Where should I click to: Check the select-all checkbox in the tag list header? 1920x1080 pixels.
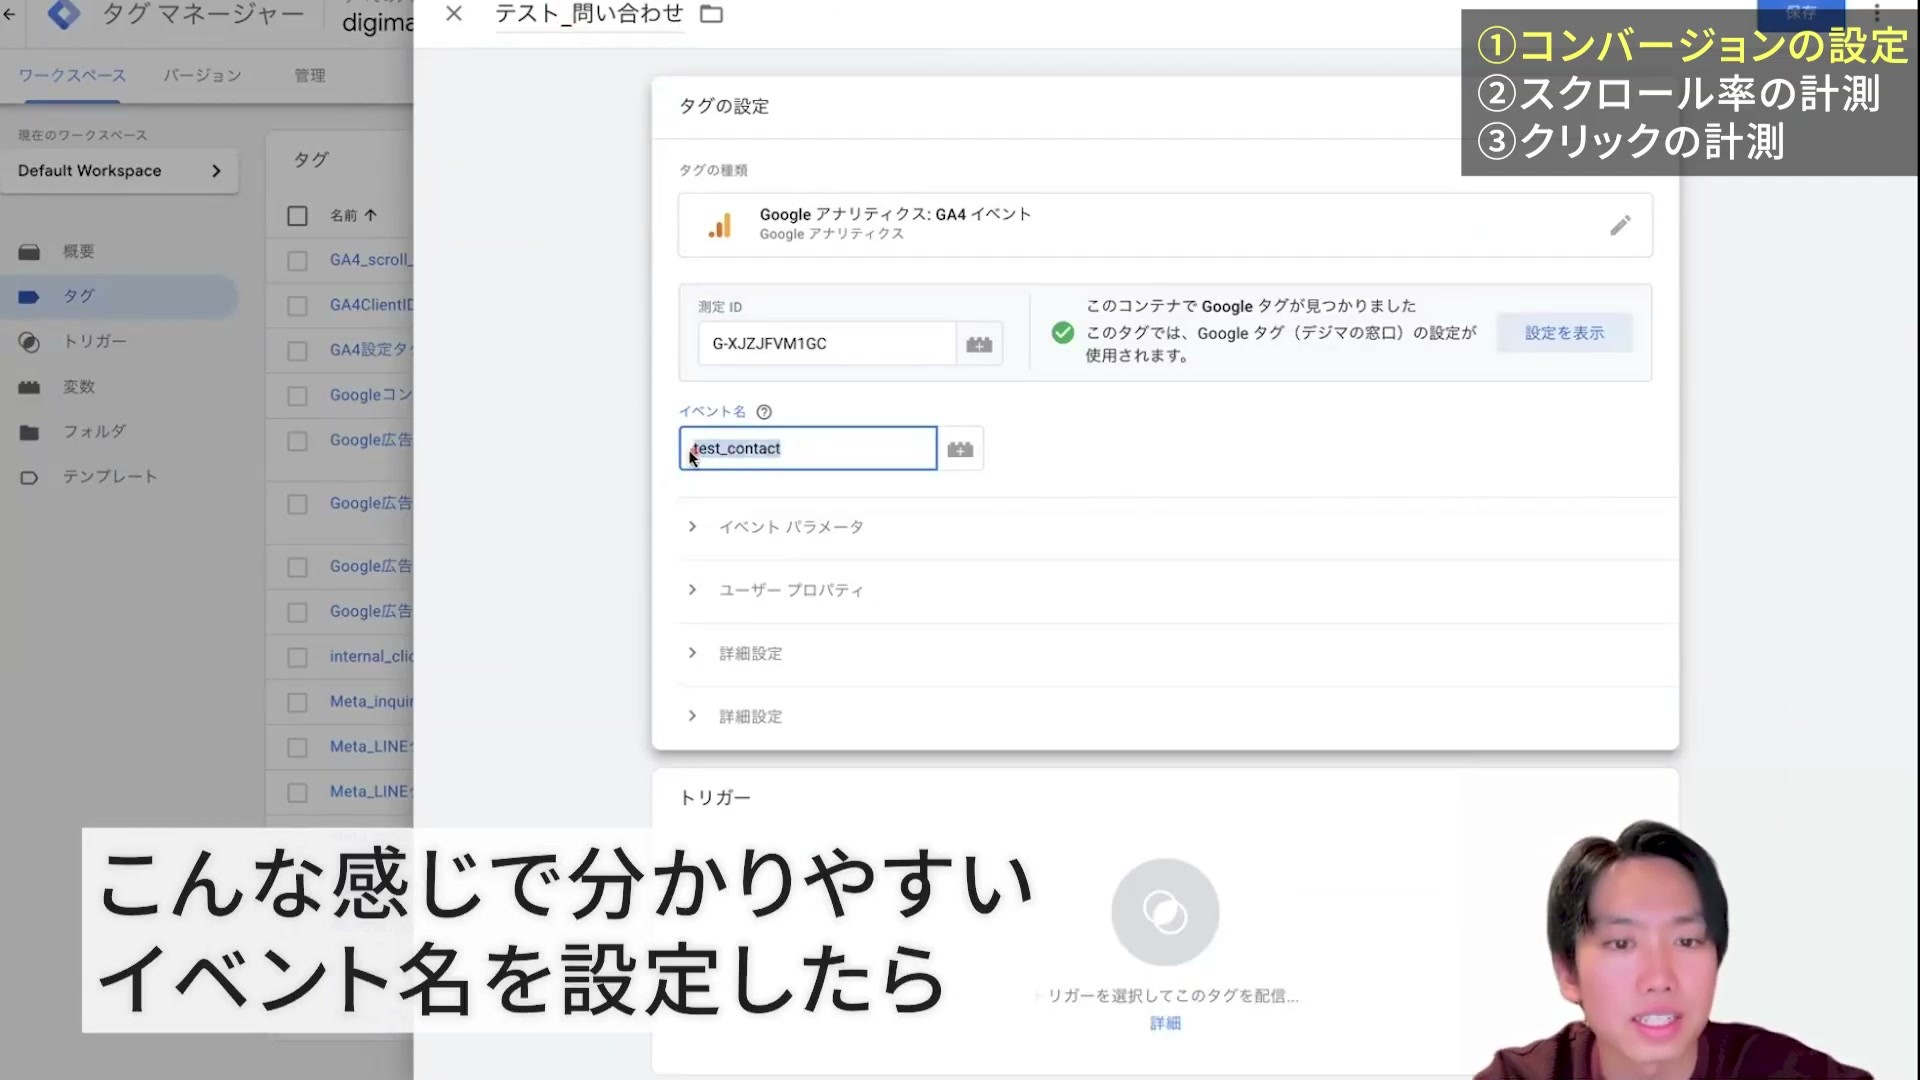[x=297, y=216]
